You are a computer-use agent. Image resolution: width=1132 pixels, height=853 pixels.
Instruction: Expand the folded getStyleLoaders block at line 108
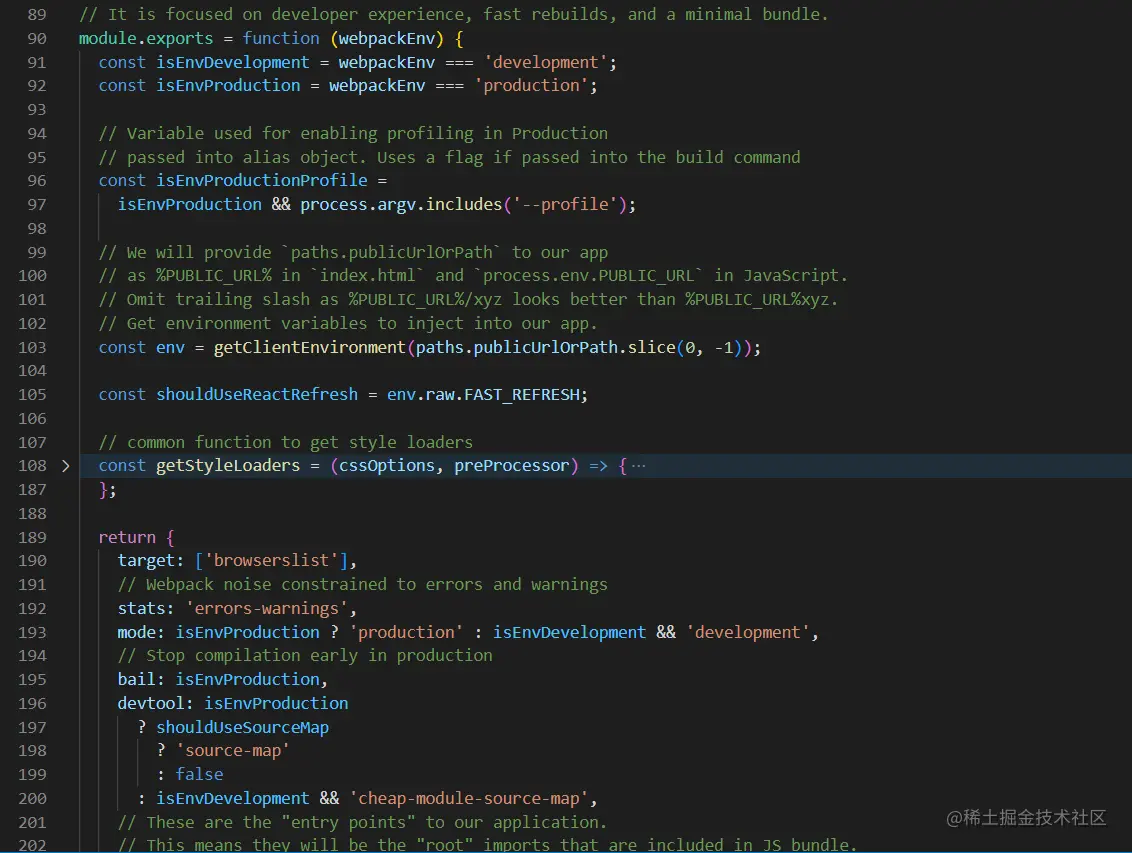click(x=66, y=466)
